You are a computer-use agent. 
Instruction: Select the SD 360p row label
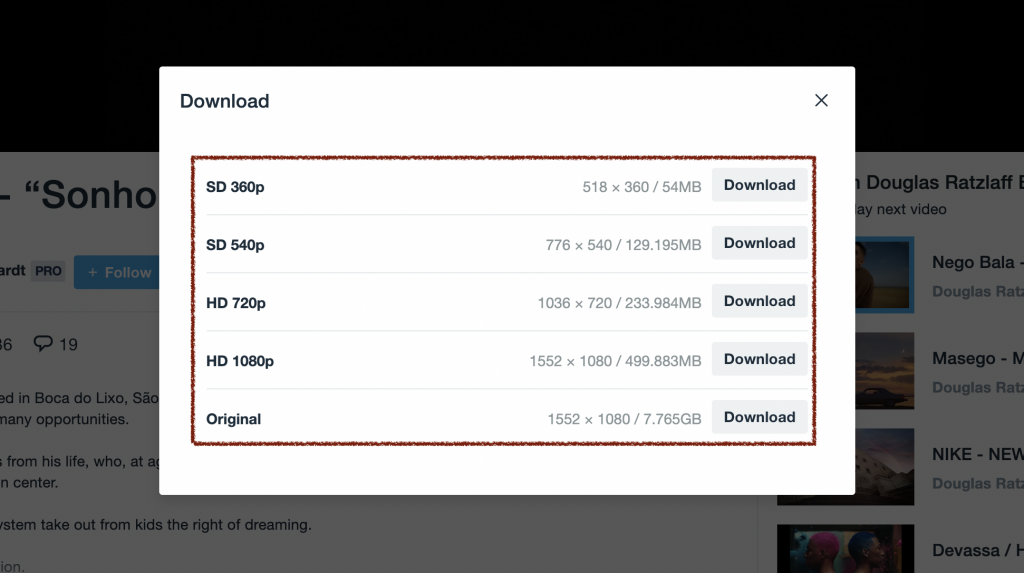tap(235, 187)
